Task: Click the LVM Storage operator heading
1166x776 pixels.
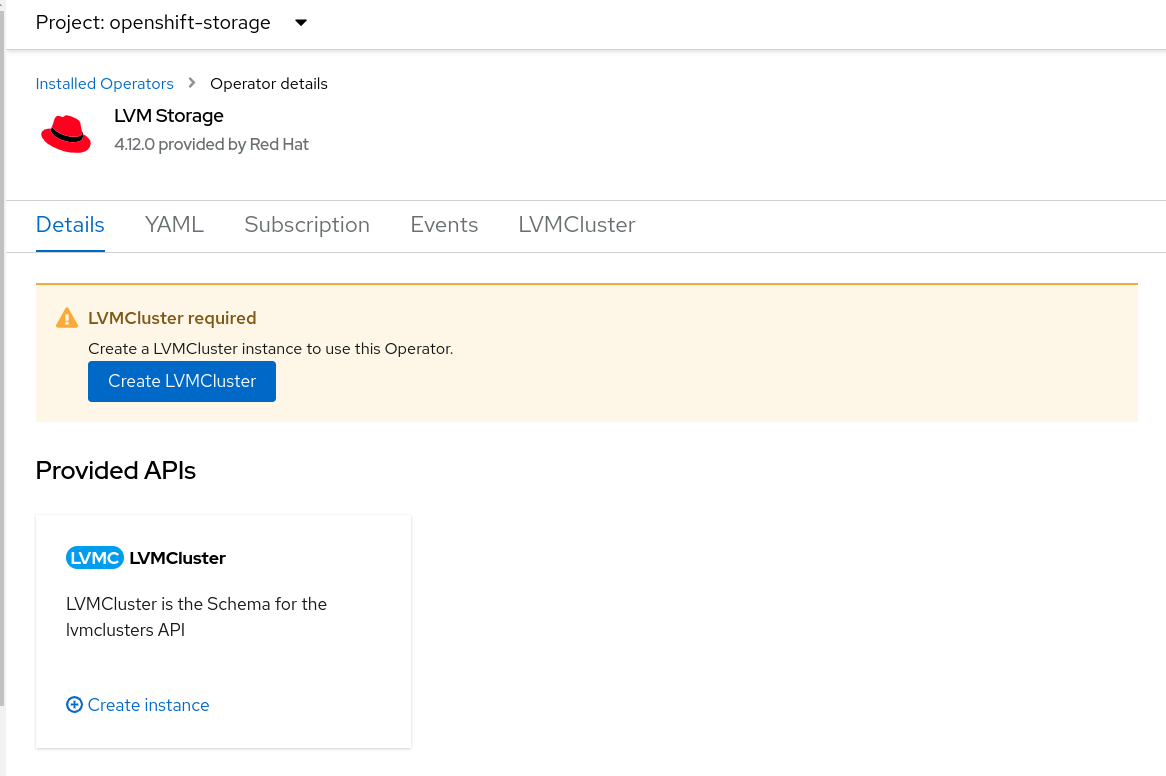Action: click(x=168, y=116)
